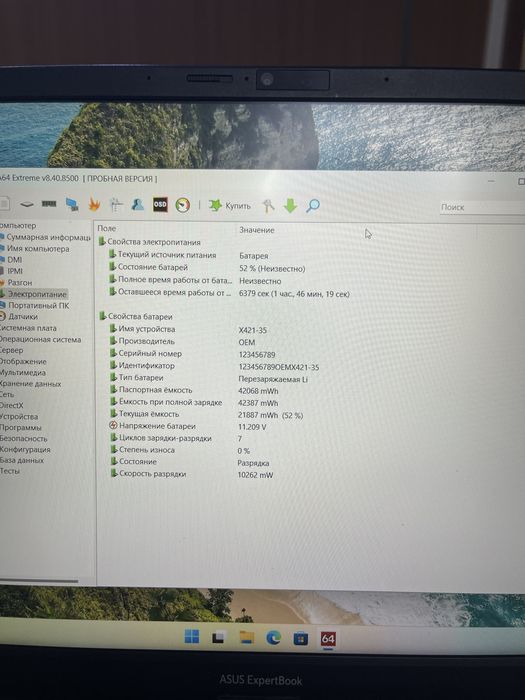Image resolution: width=525 pixels, height=700 pixels.
Task: Open the Отображение category
Action: [23, 362]
